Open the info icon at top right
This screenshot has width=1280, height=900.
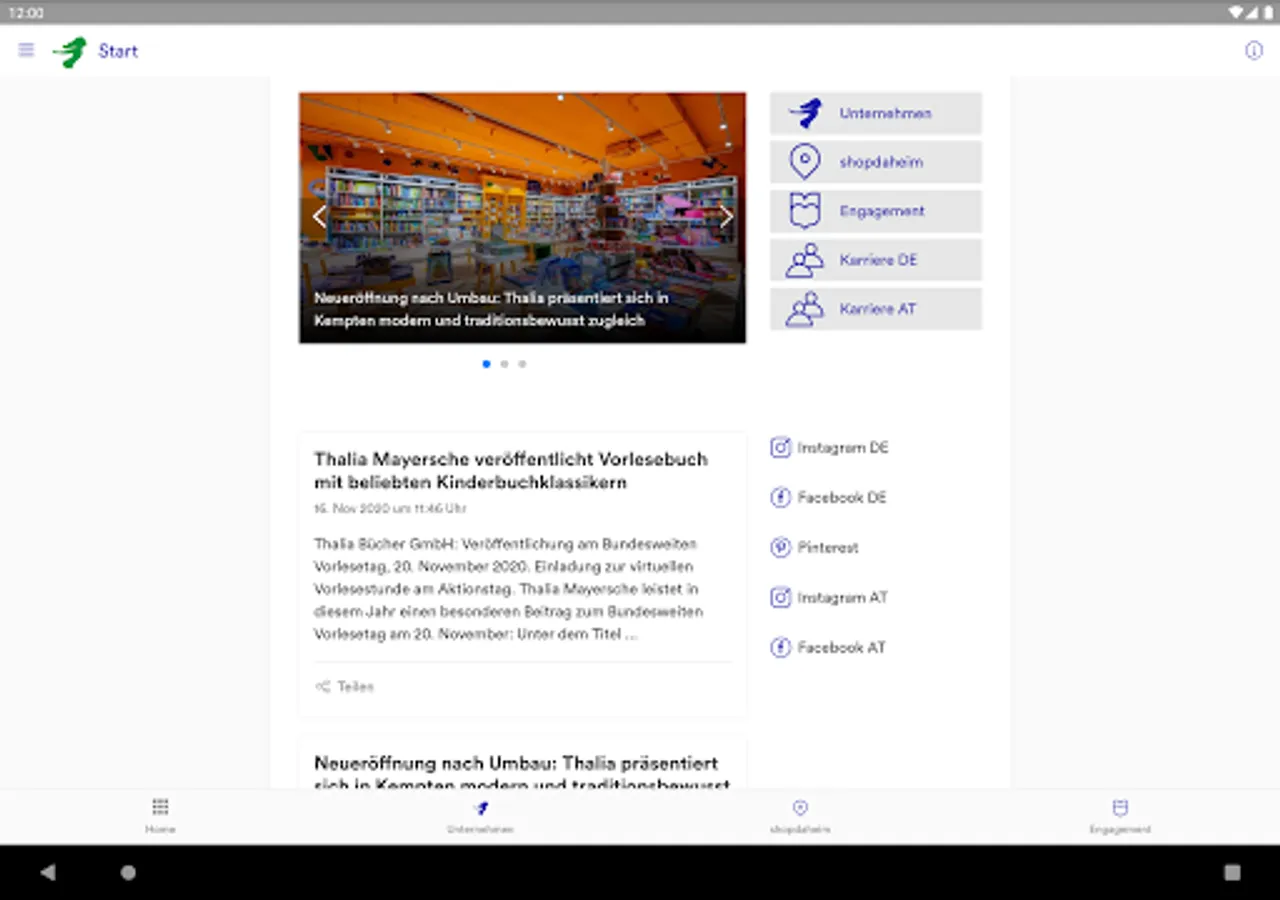tap(1253, 51)
